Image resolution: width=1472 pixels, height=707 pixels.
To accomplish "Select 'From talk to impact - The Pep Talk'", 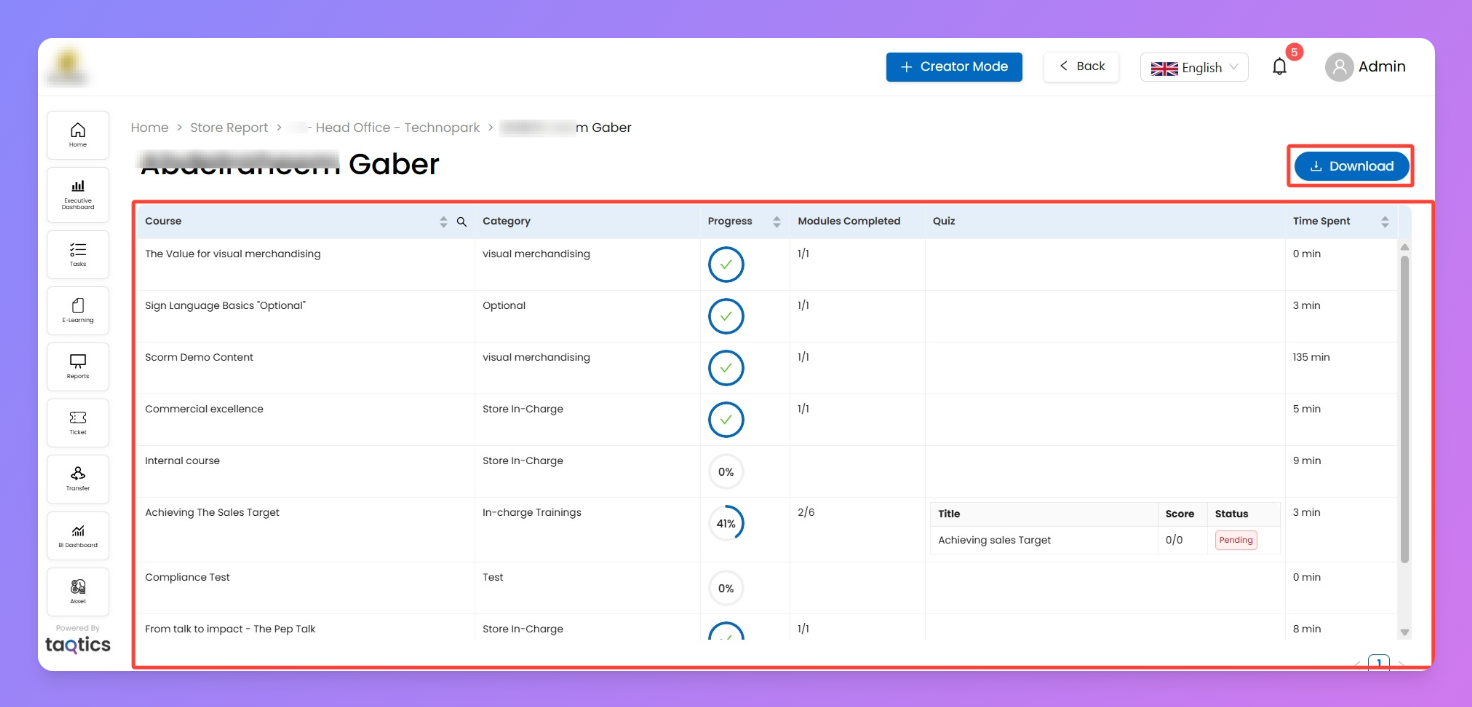I will coord(229,629).
